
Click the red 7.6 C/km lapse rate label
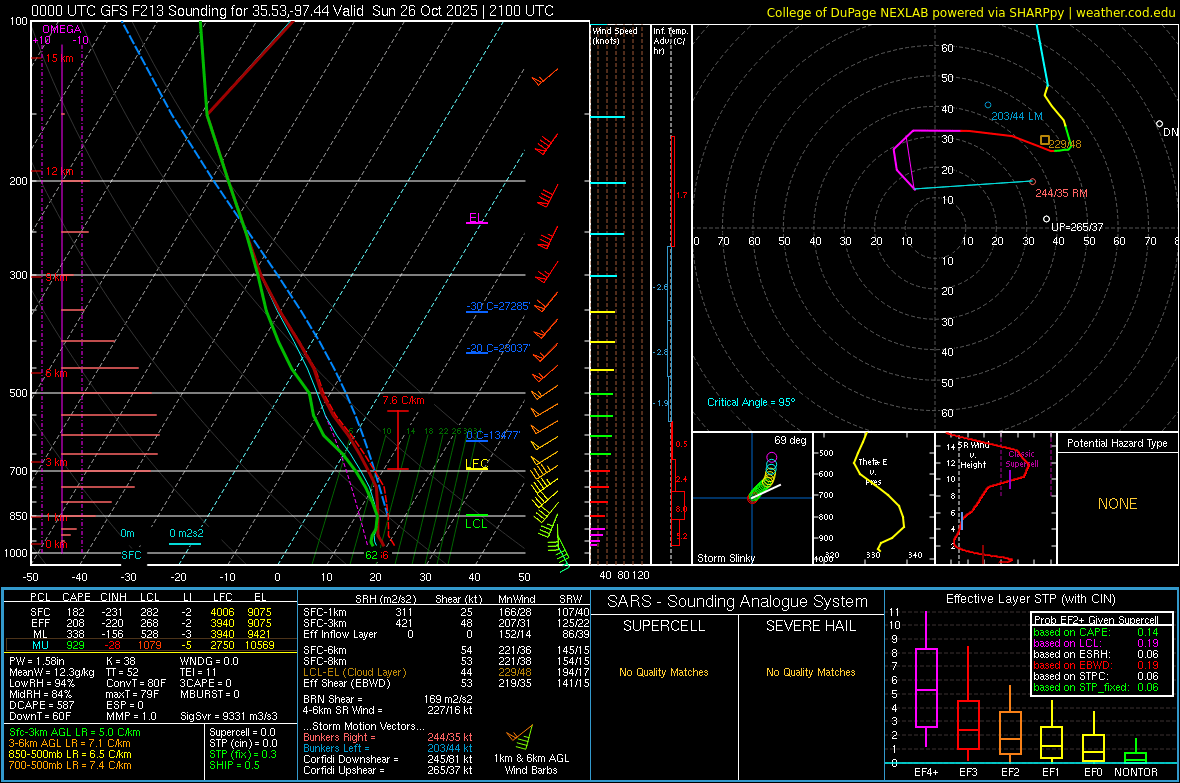403,401
